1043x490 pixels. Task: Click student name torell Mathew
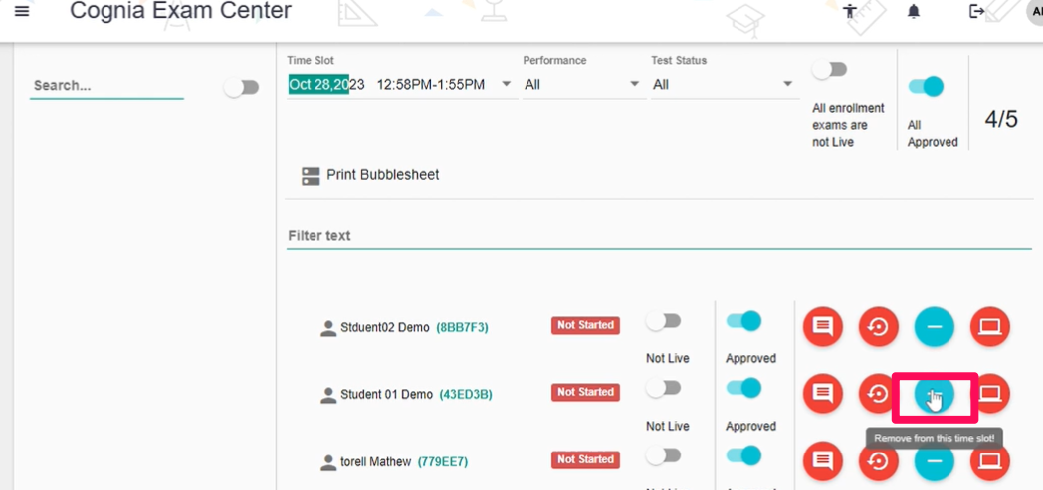coord(375,461)
